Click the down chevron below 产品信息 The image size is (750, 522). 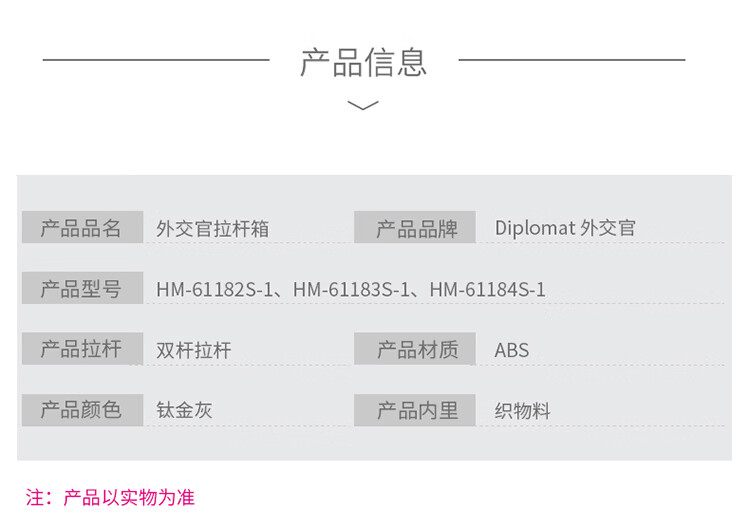(362, 105)
